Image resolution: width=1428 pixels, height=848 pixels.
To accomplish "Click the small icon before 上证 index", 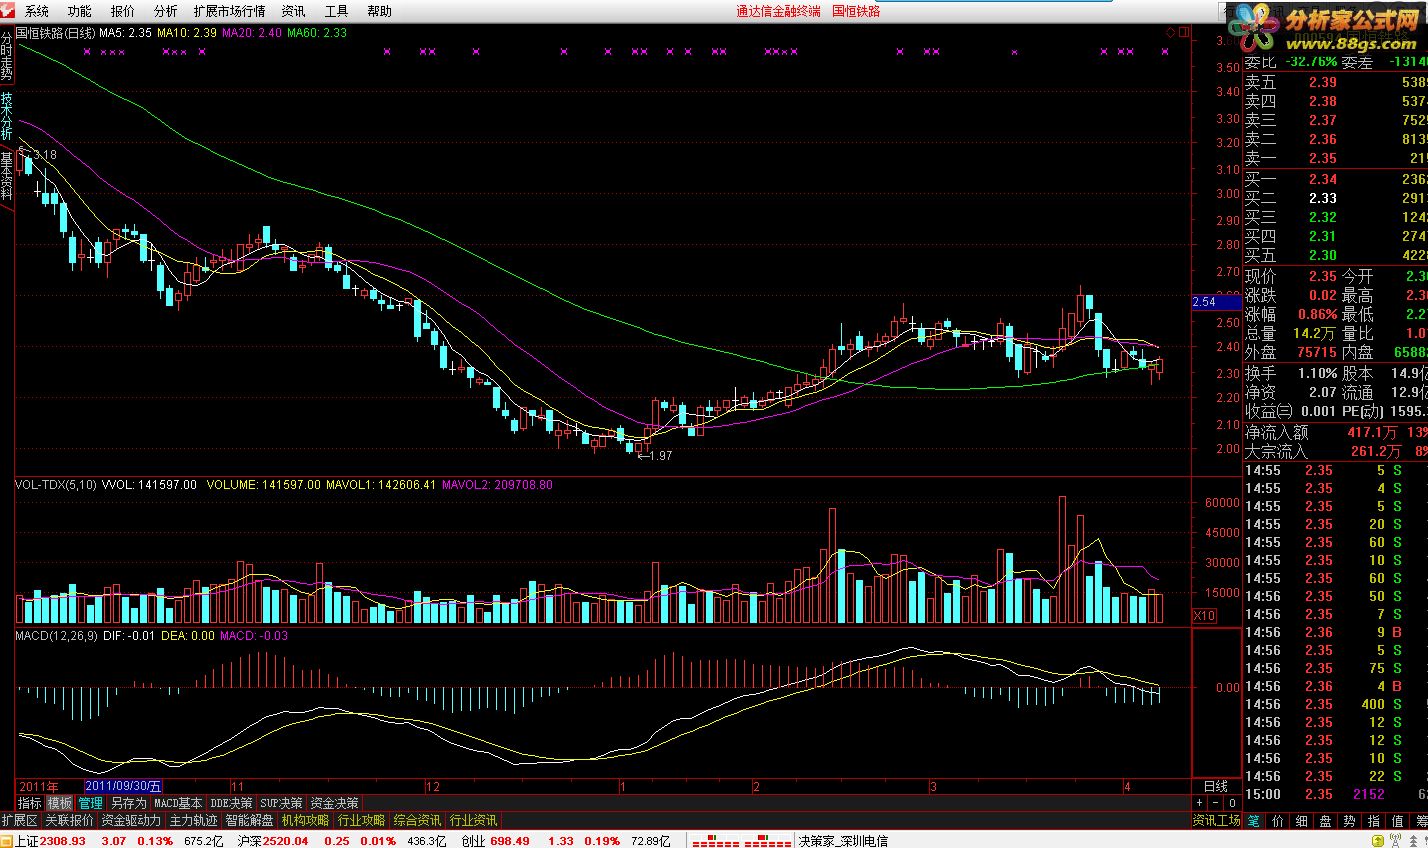I will [7, 841].
